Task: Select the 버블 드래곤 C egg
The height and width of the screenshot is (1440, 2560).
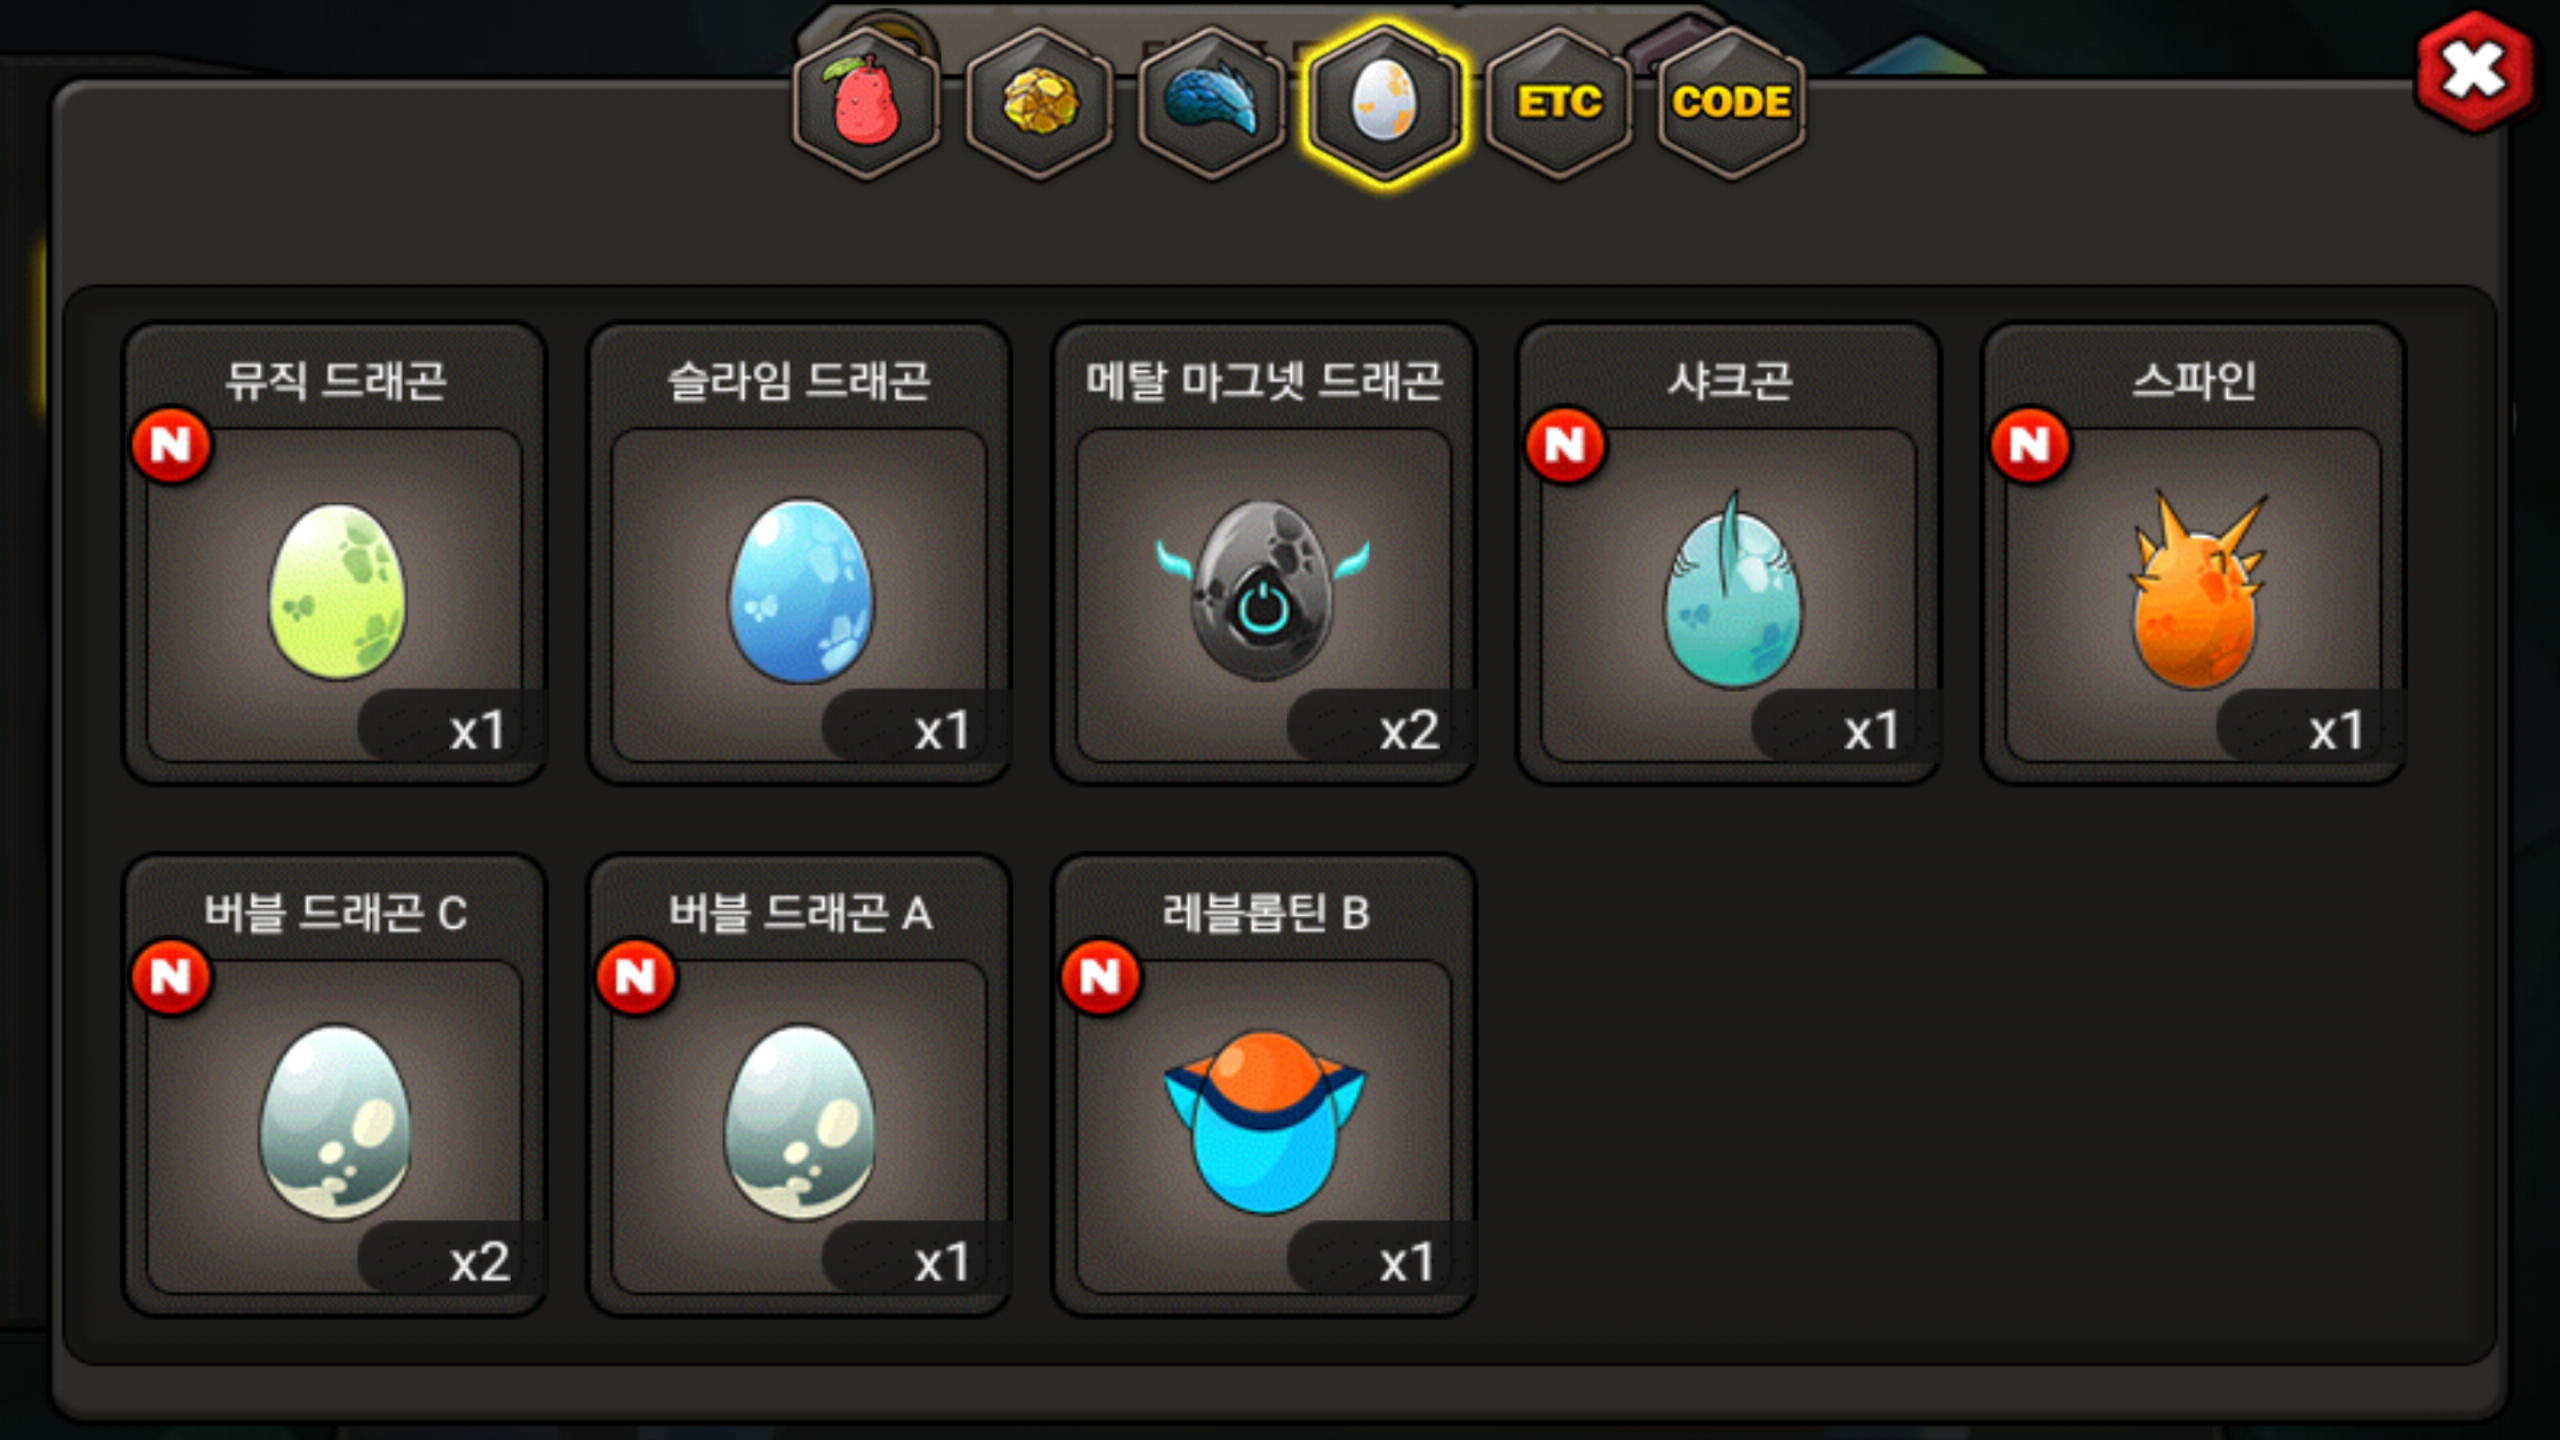Action: [335, 1125]
